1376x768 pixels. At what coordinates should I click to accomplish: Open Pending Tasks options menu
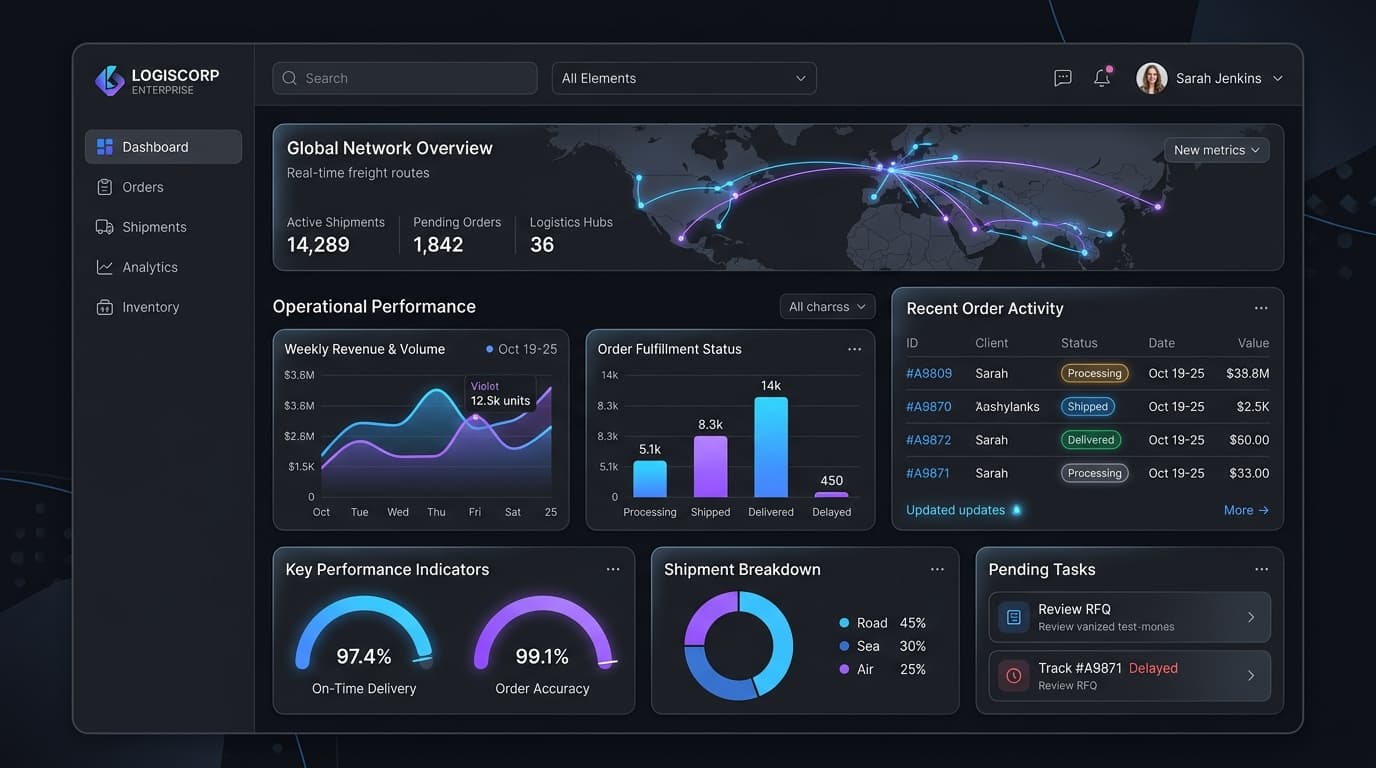[x=1262, y=569]
